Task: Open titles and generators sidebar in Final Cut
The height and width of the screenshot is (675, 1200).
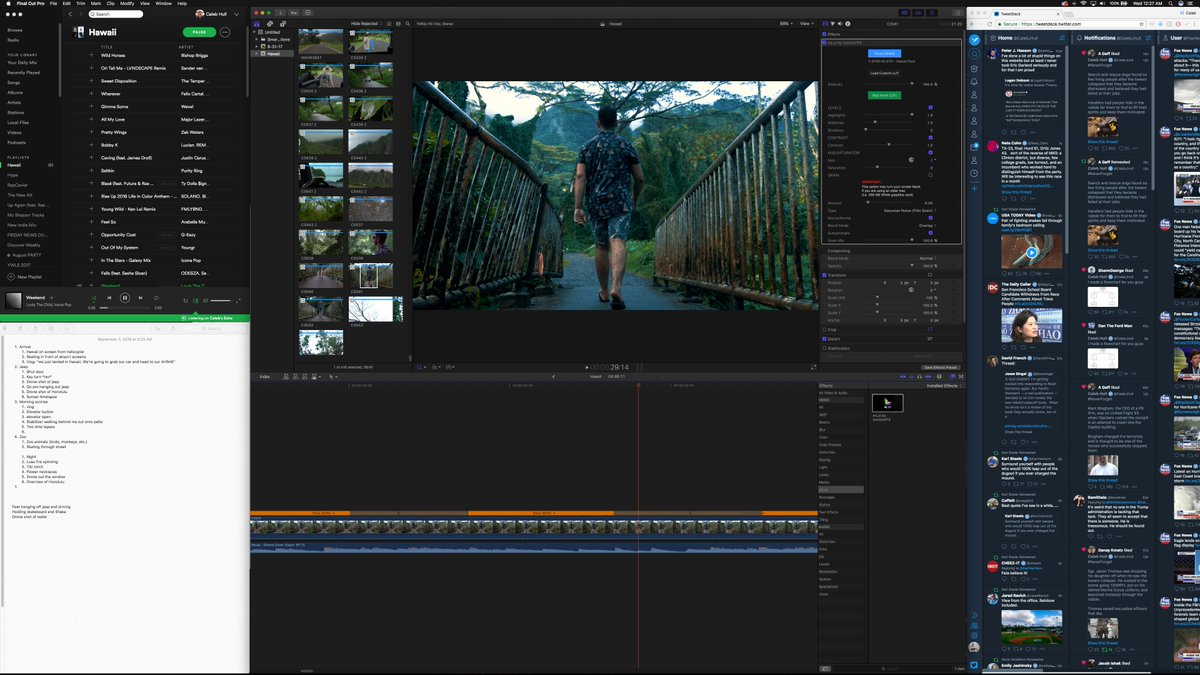Action: (283, 24)
